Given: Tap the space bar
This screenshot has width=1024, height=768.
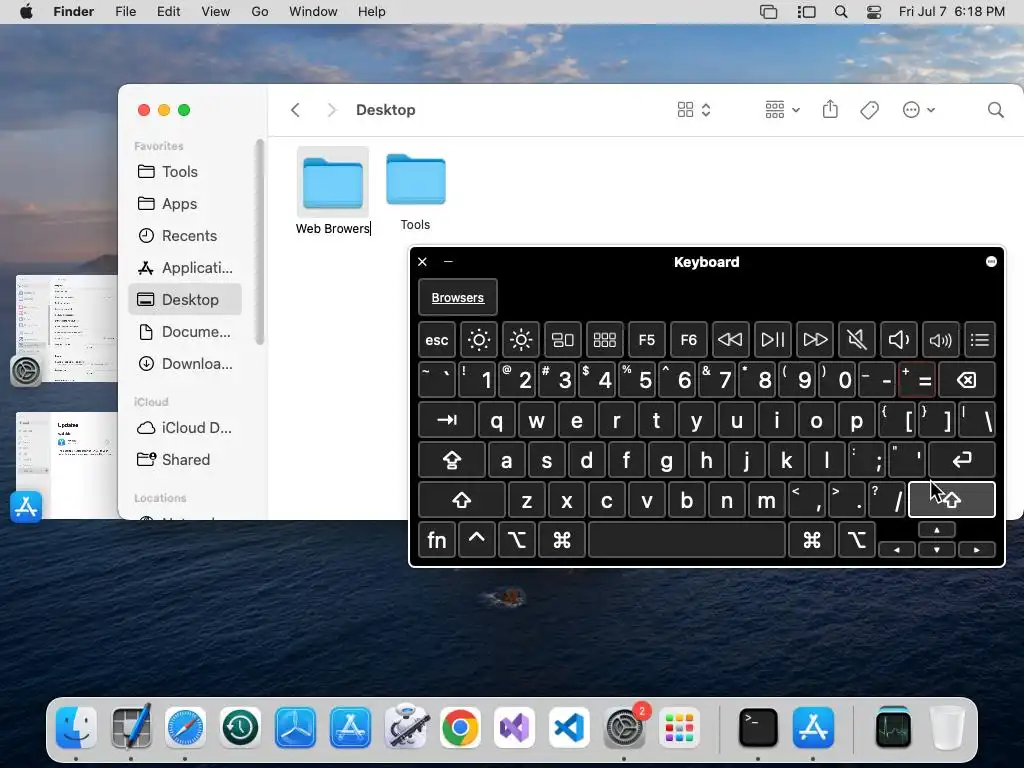Looking at the screenshot, I should (687, 540).
